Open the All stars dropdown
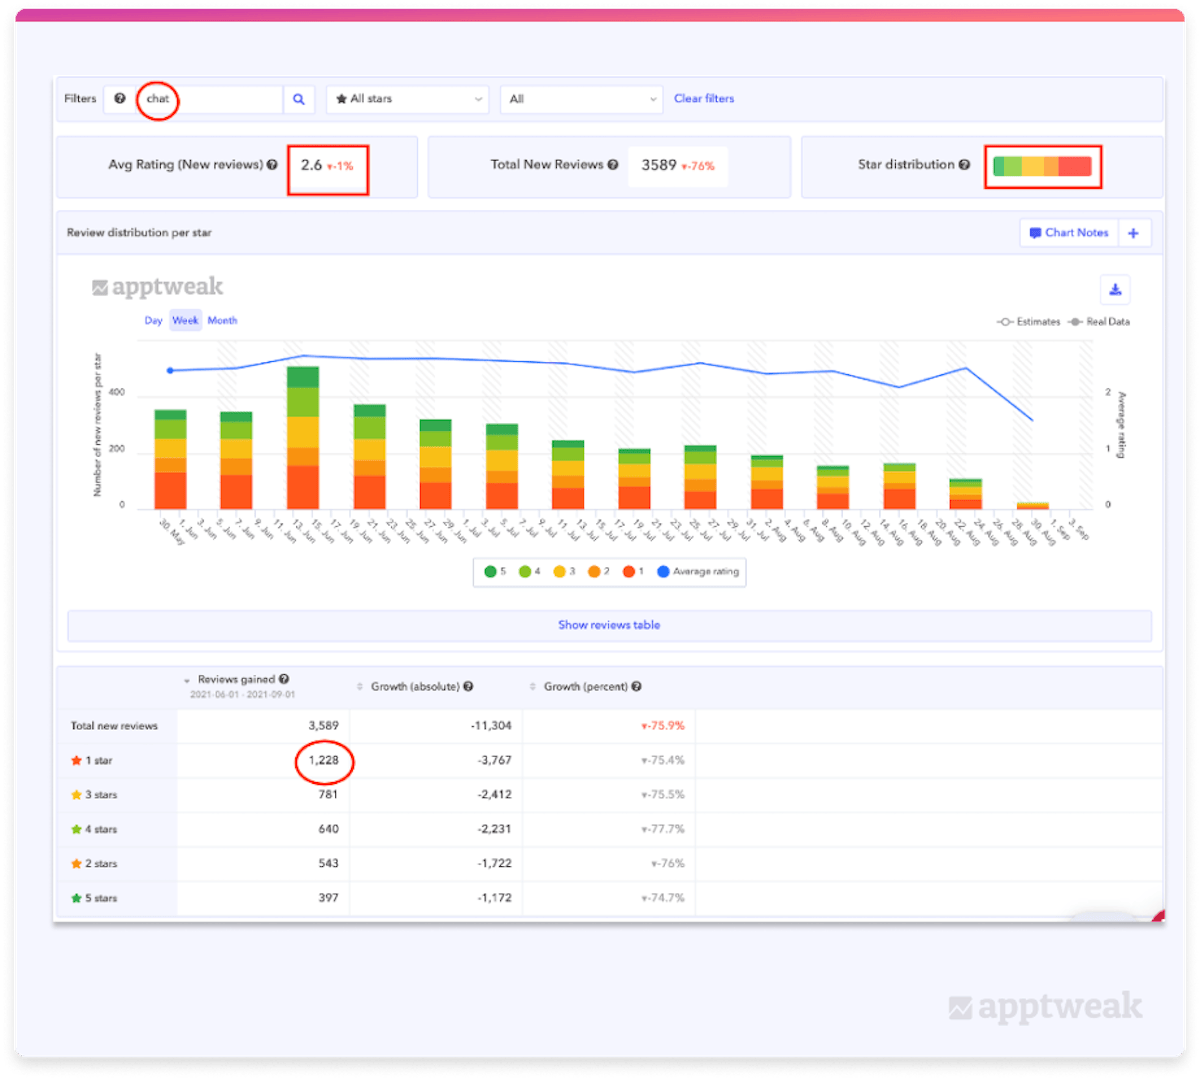1200x1079 pixels. click(407, 99)
